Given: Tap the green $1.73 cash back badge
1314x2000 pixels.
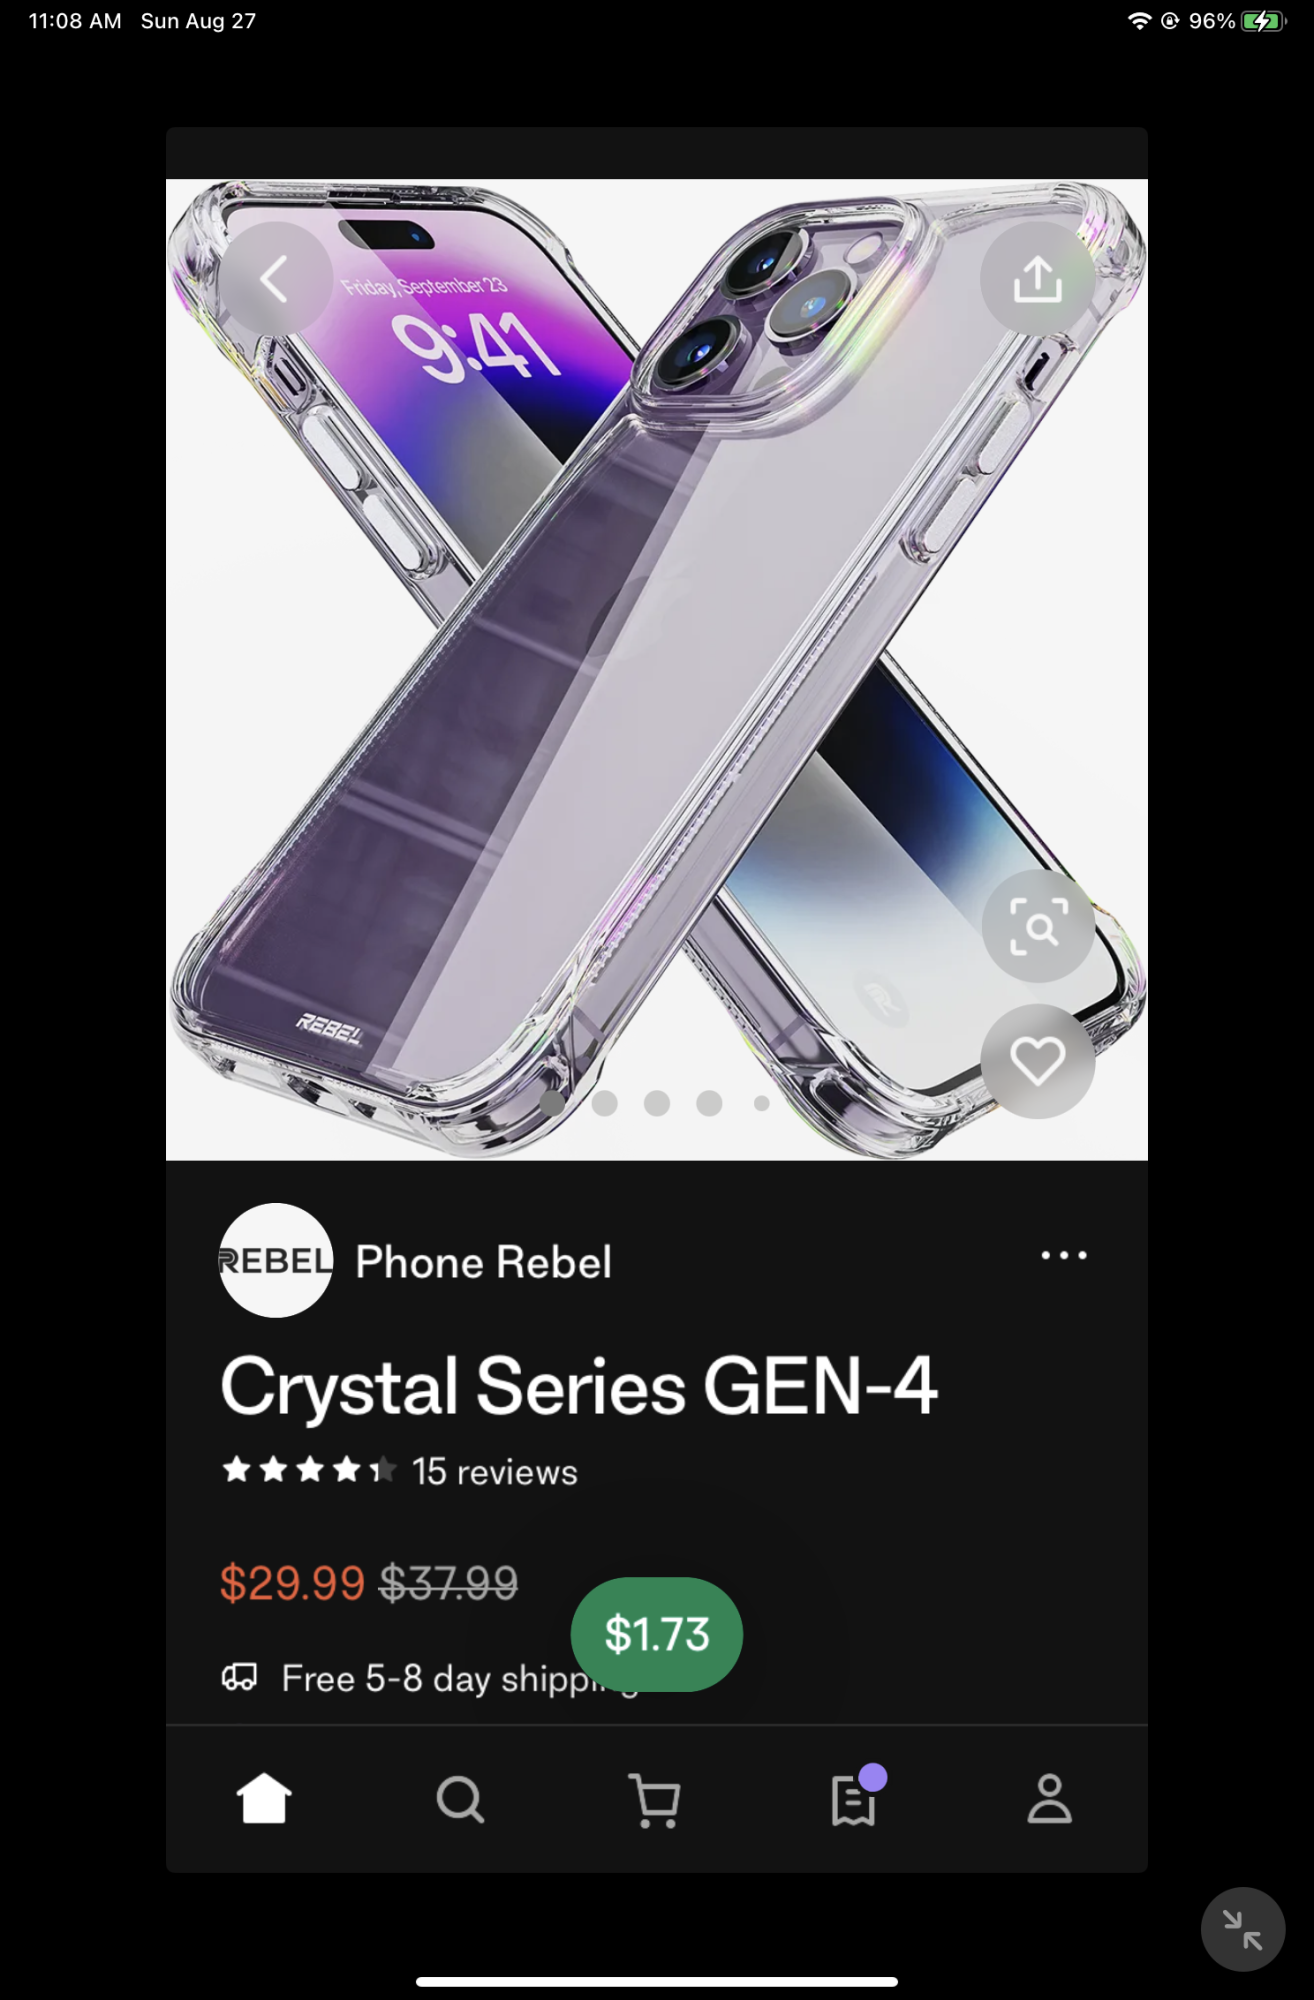Looking at the screenshot, I should pyautogui.click(x=657, y=1634).
